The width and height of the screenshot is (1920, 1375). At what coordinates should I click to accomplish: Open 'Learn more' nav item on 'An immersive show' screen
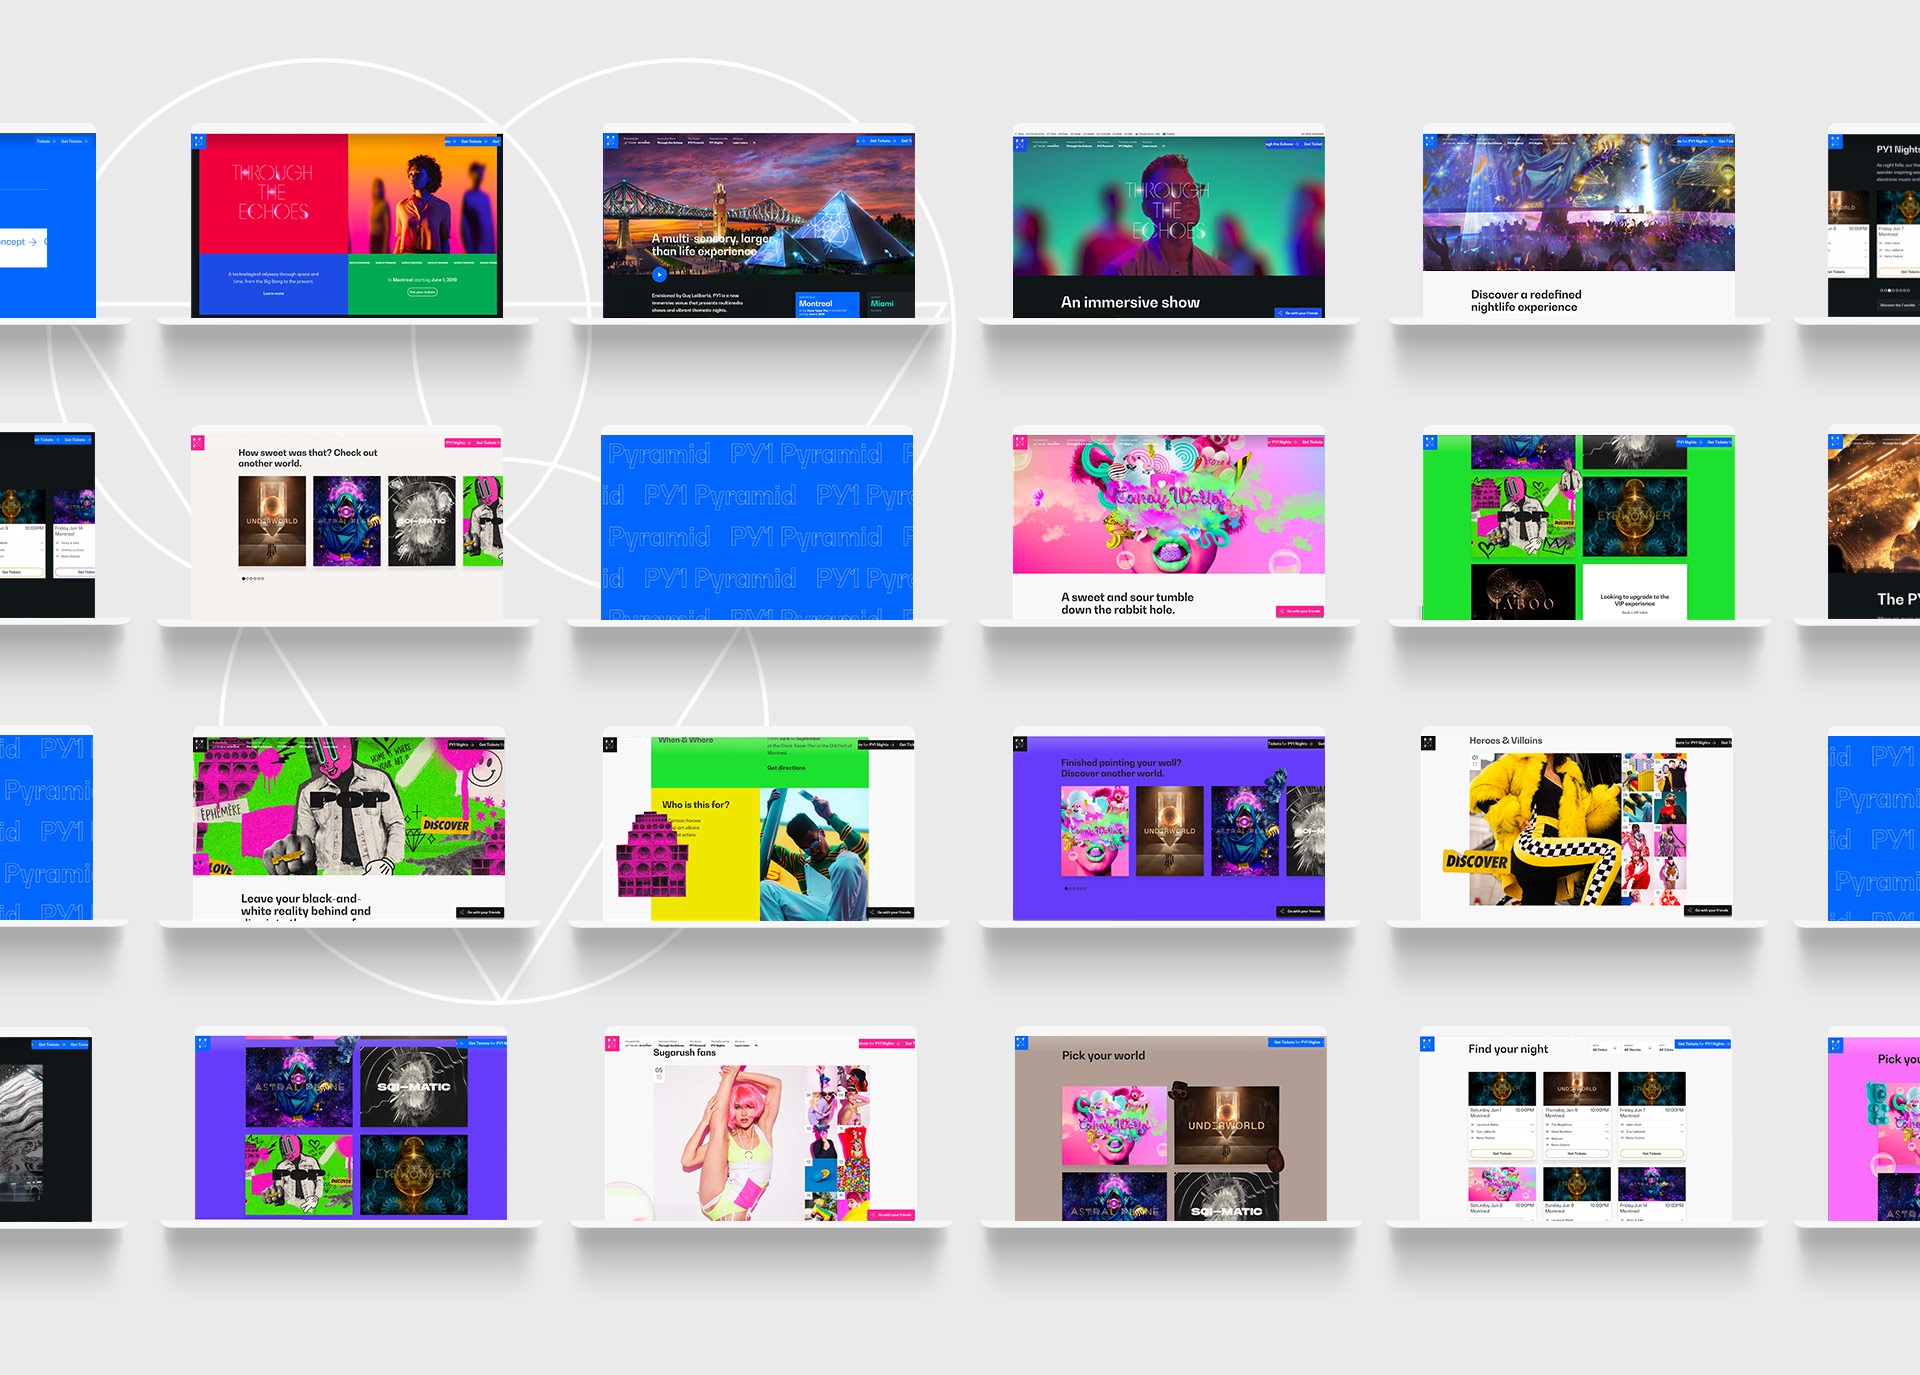click(1151, 144)
